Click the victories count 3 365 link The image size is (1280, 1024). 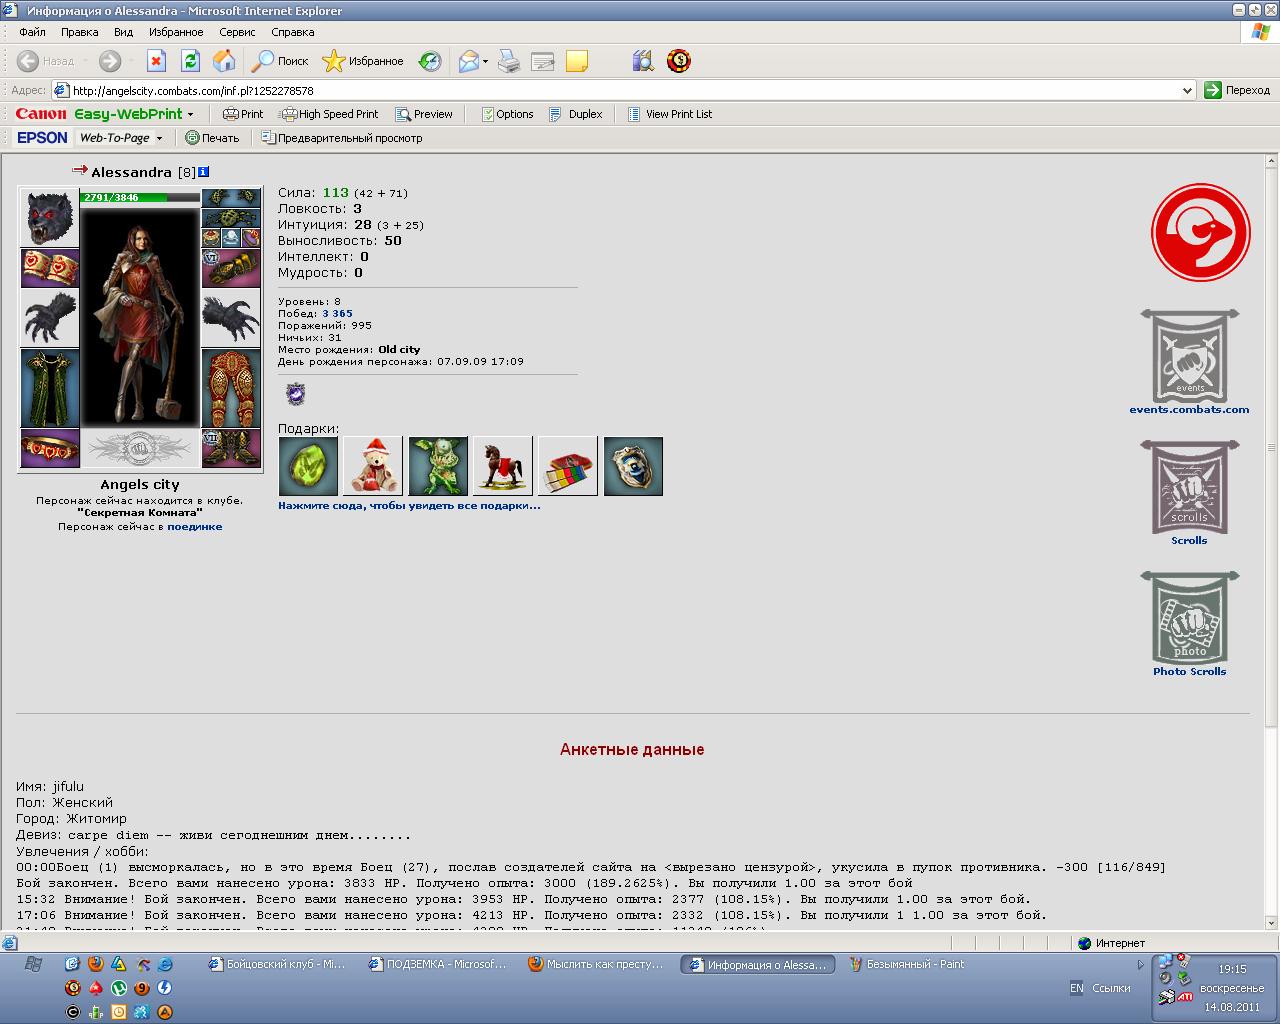[337, 314]
